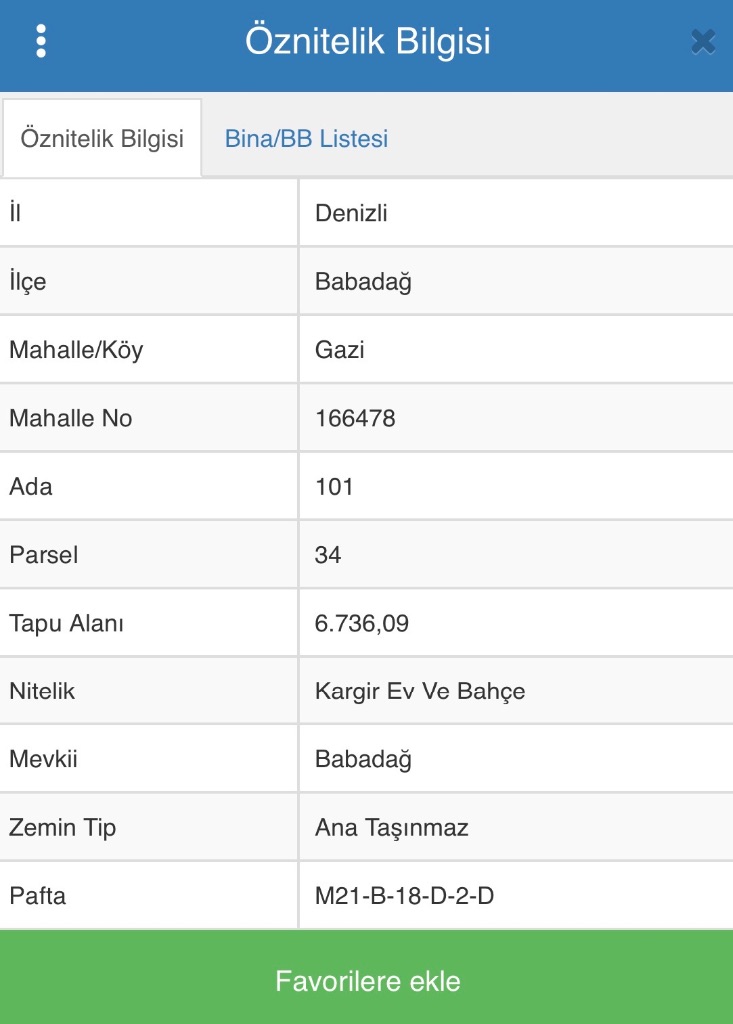Screen dimensions: 733x1024
Task: Click Tapu Alanı value 6.736,09
Action: (x=361, y=623)
